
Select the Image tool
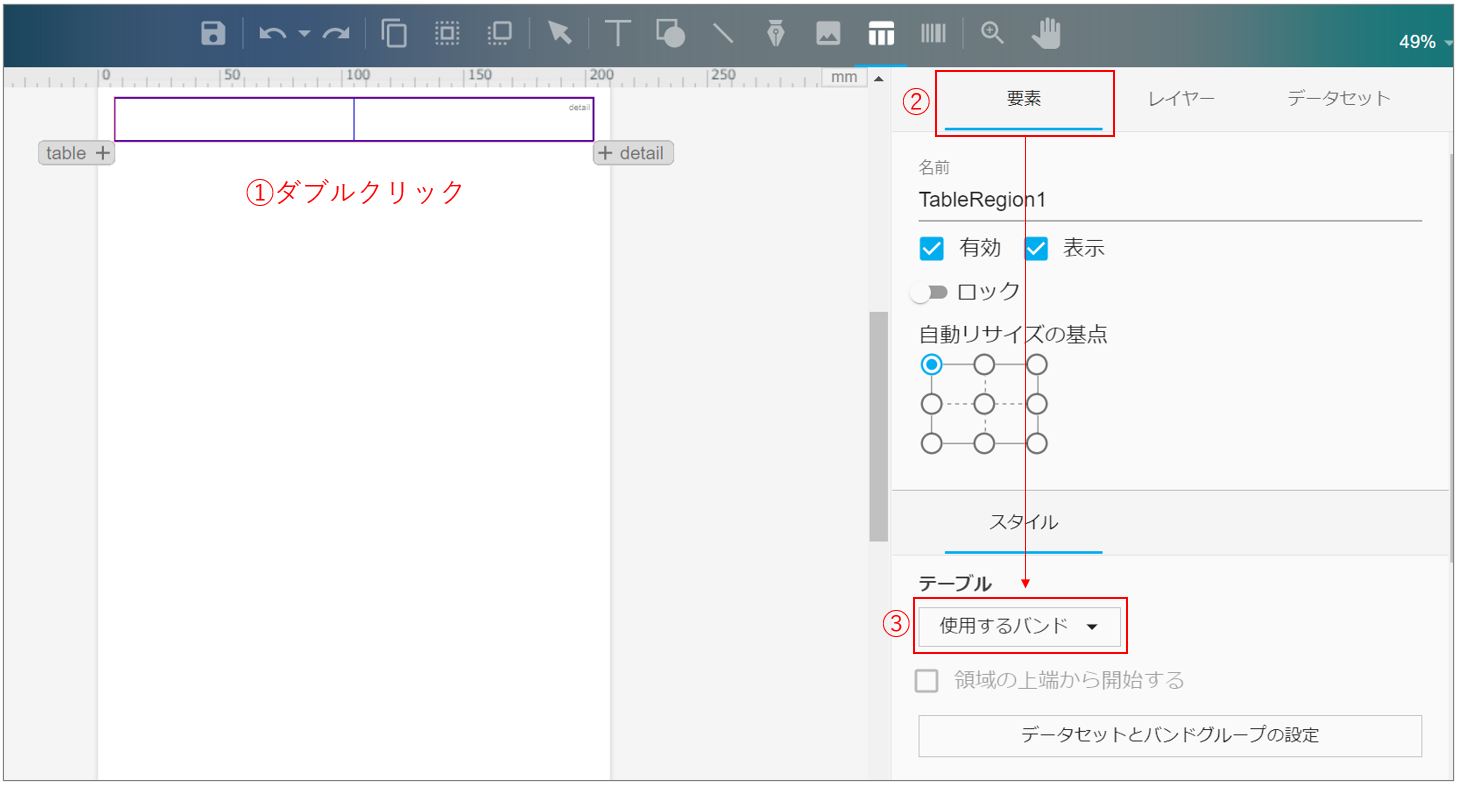[x=828, y=33]
